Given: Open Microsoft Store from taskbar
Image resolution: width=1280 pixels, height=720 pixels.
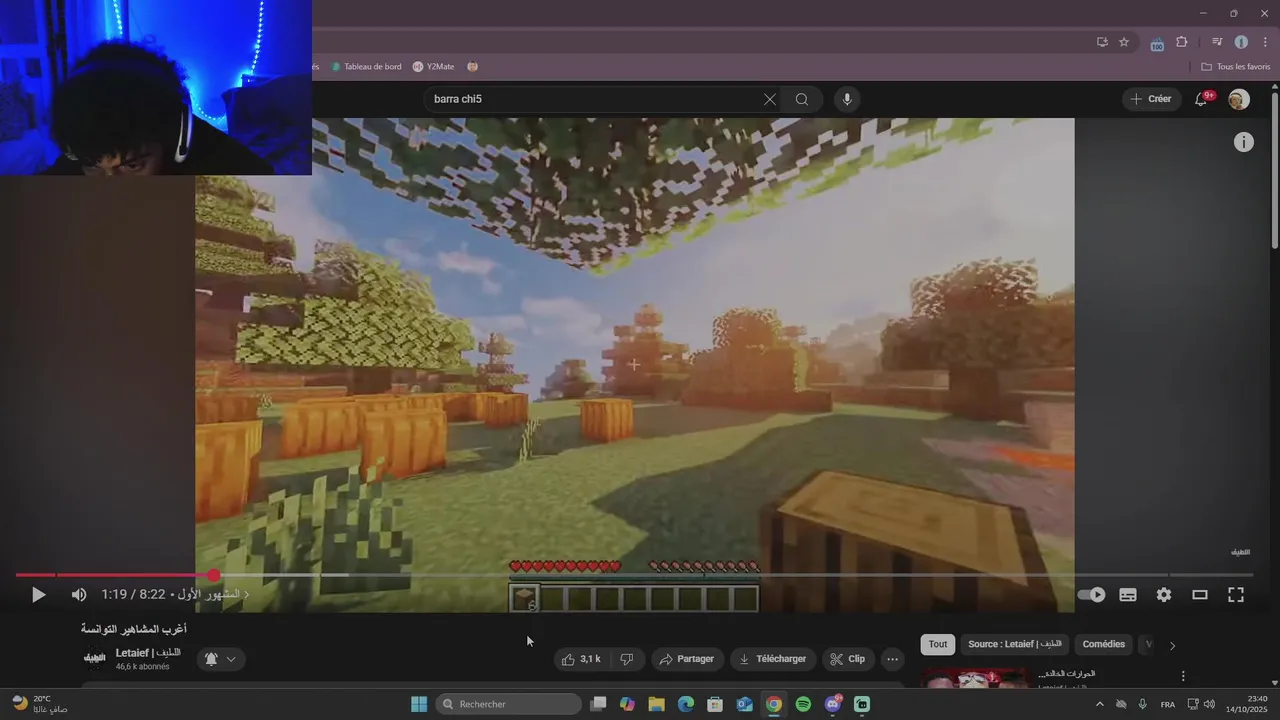Looking at the screenshot, I should 715,704.
